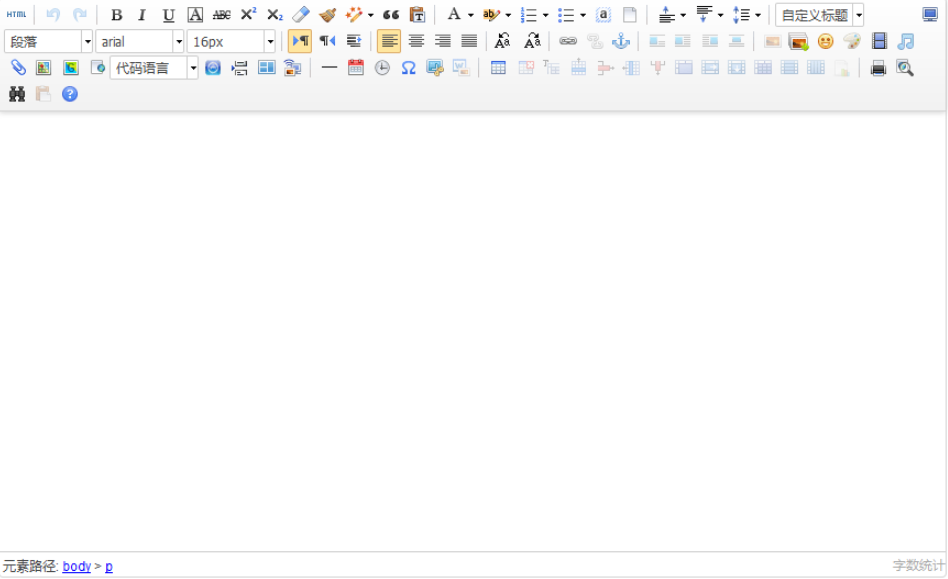Image resolution: width=948 pixels, height=579 pixels.
Task: Open the help dialog
Action: click(70, 94)
